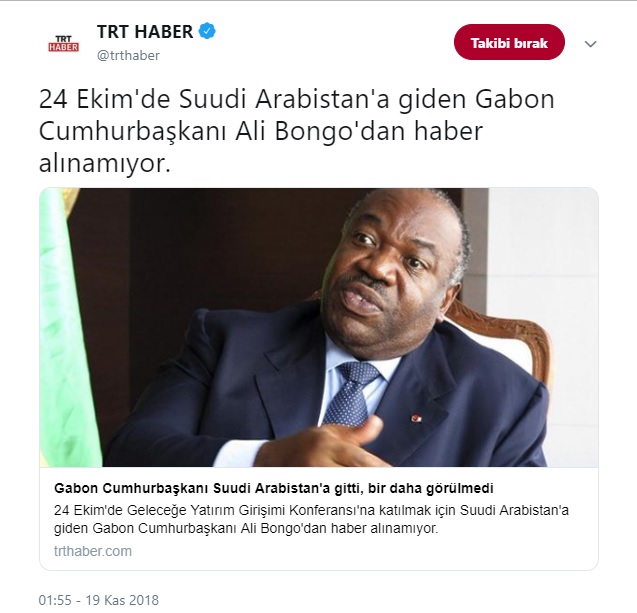Open the timestamp 01:55 - 19 Kas 2018
637x613 pixels.
(99, 600)
